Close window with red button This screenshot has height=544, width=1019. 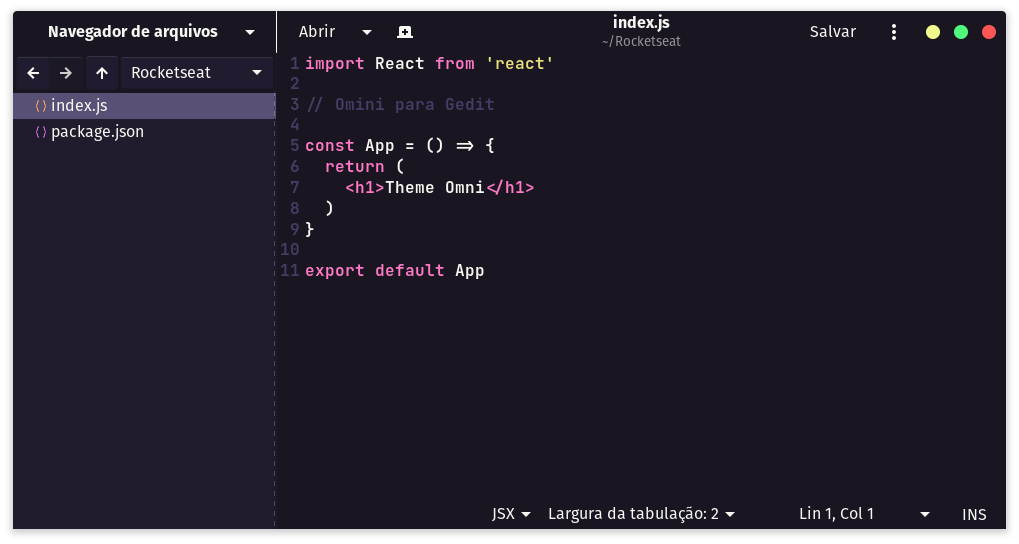click(x=988, y=32)
